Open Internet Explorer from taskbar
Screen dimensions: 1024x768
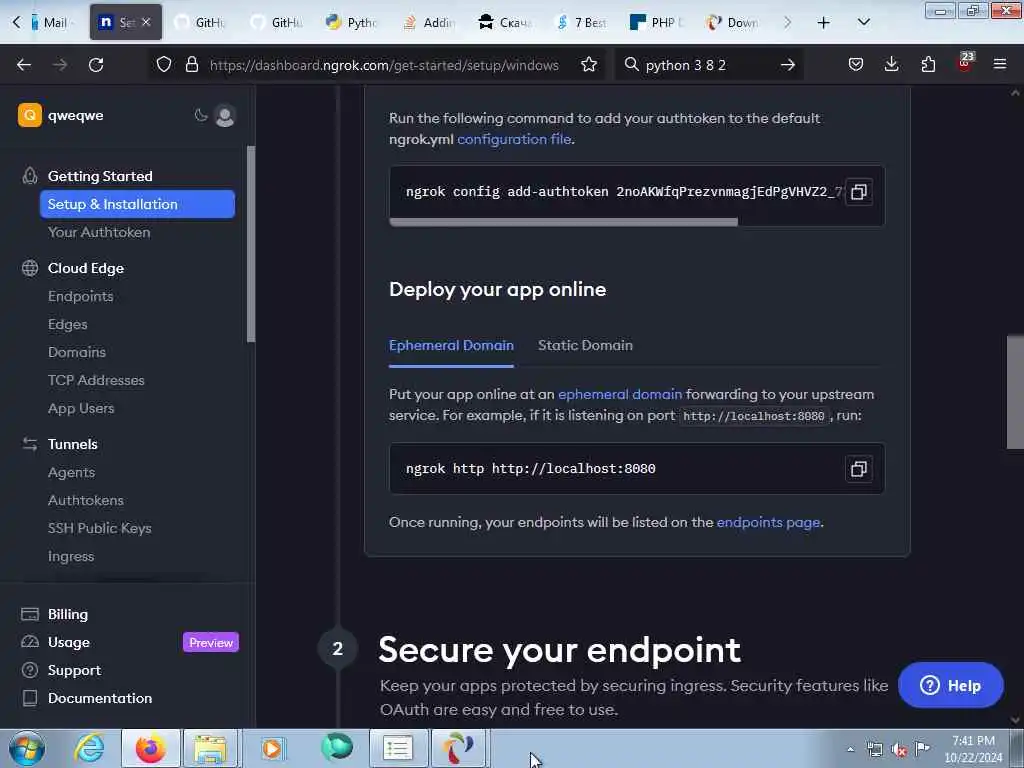coord(89,748)
